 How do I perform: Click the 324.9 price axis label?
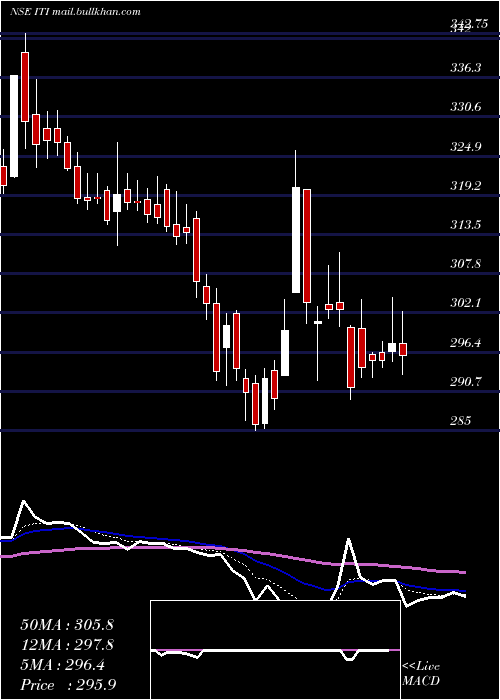465,146
